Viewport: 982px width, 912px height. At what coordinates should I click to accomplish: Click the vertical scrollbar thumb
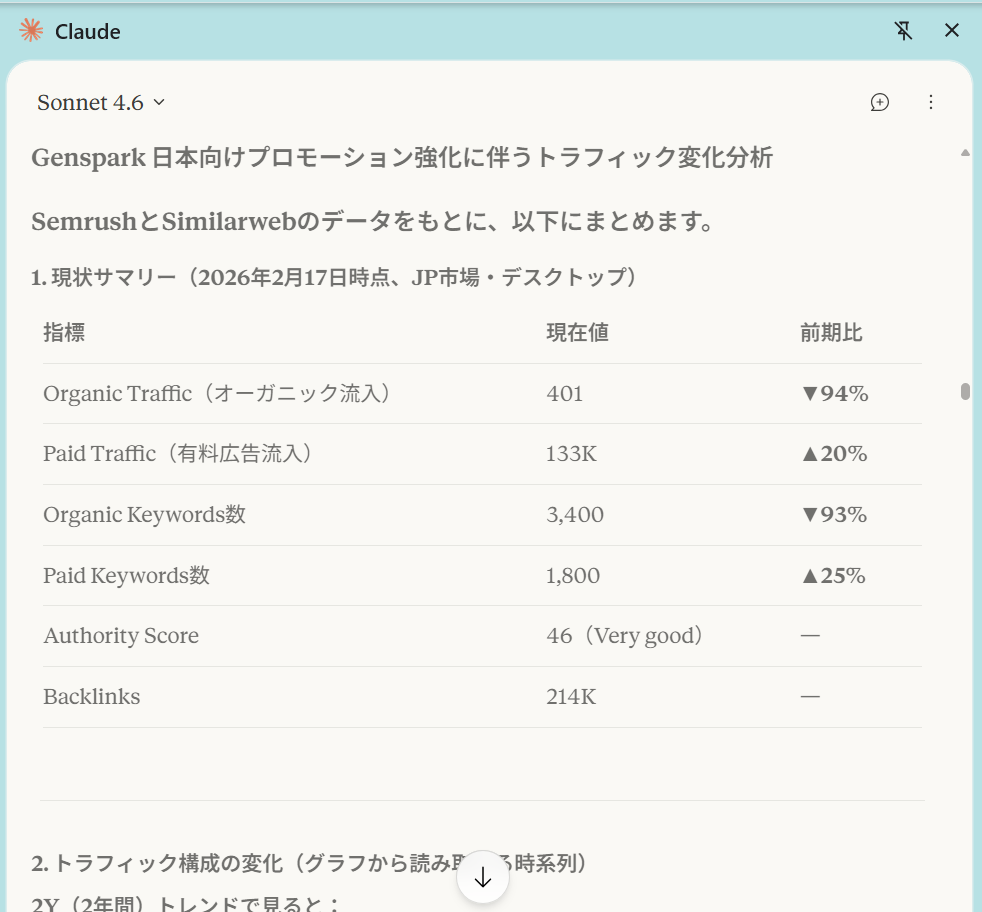[965, 391]
